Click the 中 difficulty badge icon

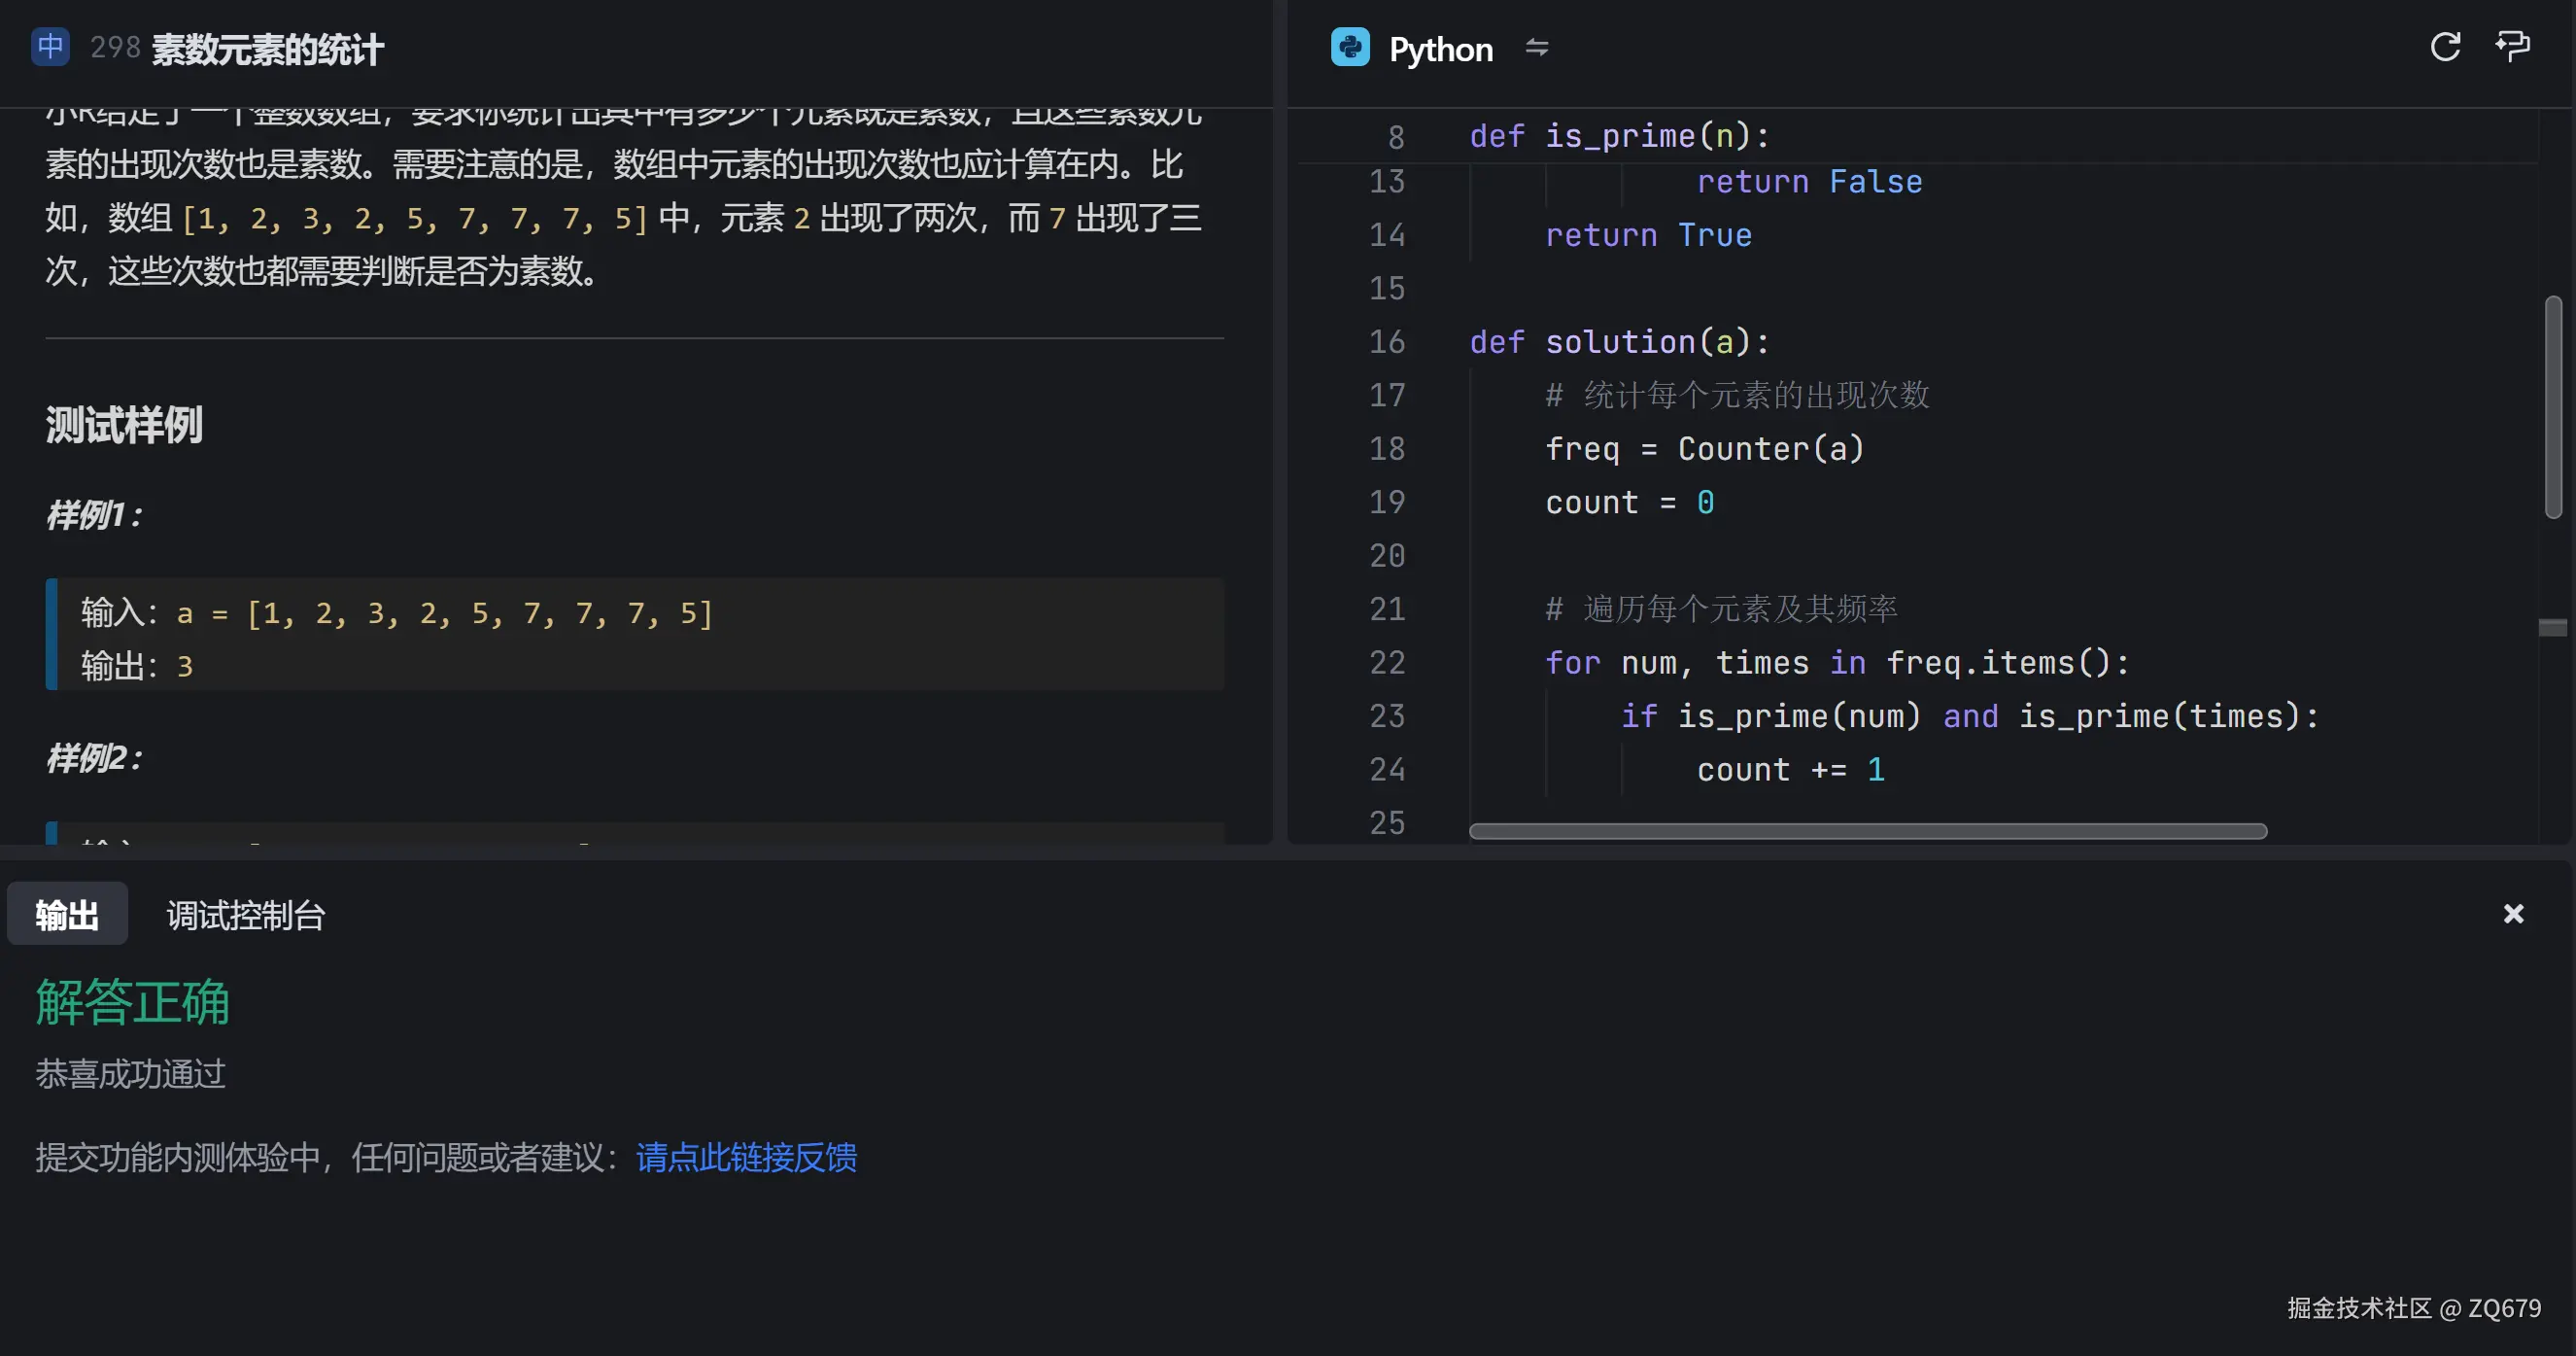[50, 47]
